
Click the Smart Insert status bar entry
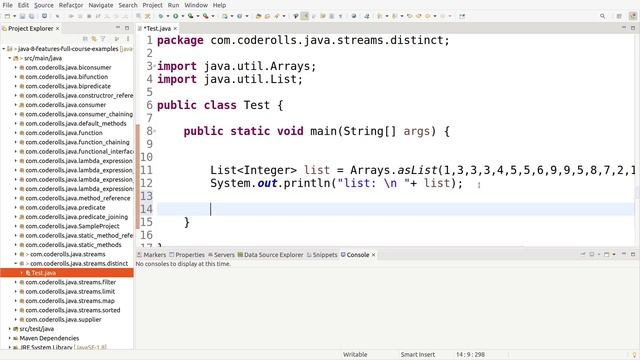coord(418,354)
